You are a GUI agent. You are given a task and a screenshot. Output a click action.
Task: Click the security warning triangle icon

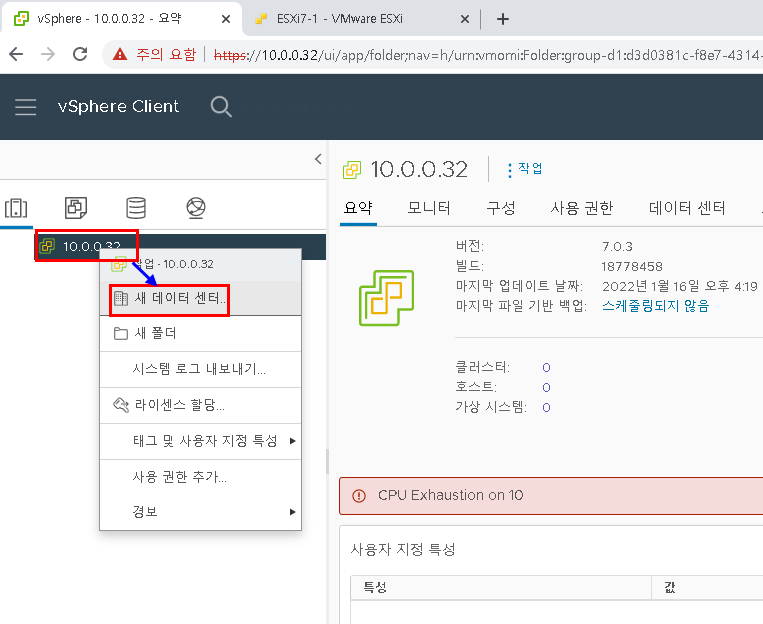click(120, 55)
